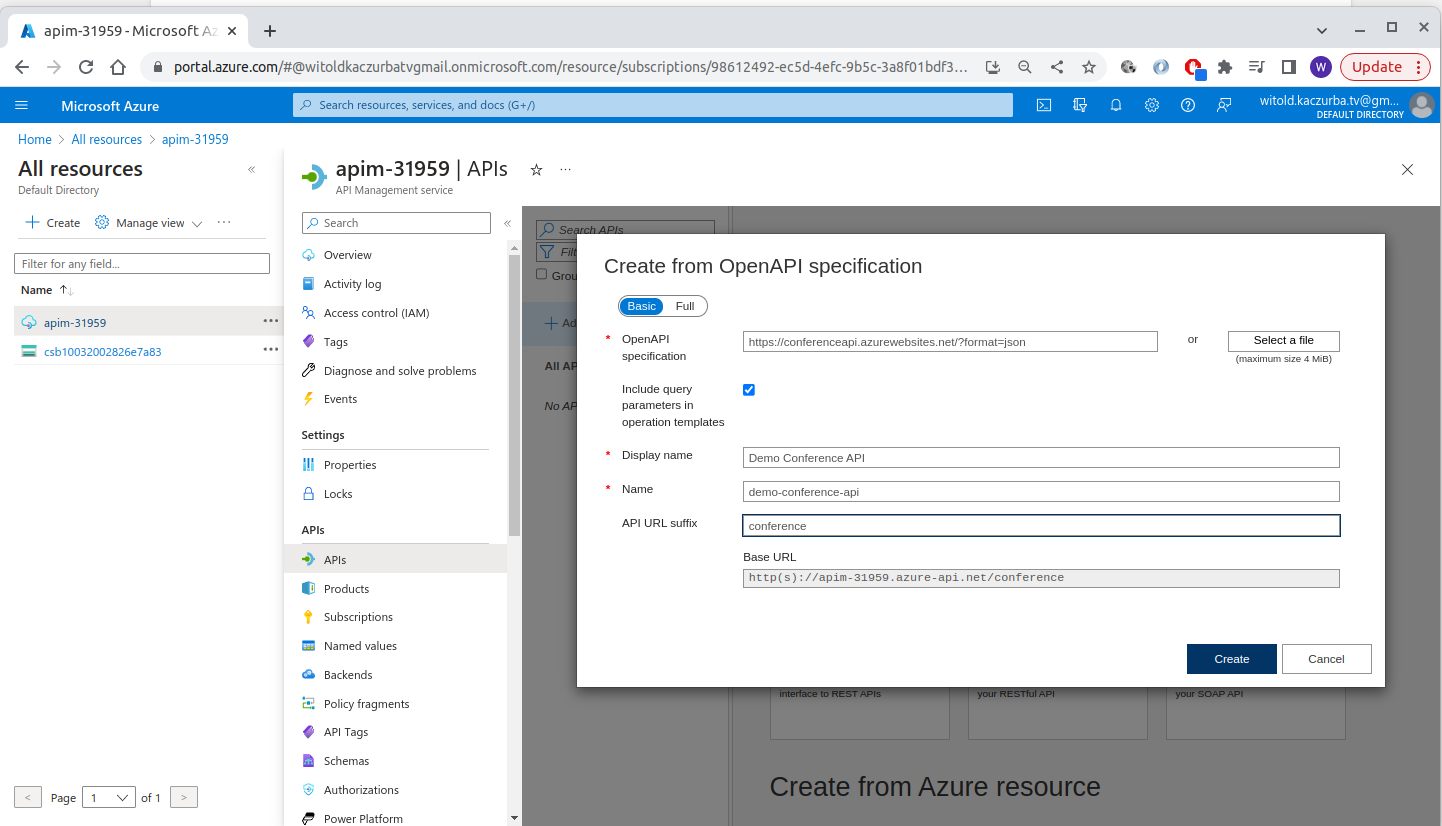Screen dimensions: 1442x826
Task: Collapse the All resources panel
Action: [x=252, y=170]
